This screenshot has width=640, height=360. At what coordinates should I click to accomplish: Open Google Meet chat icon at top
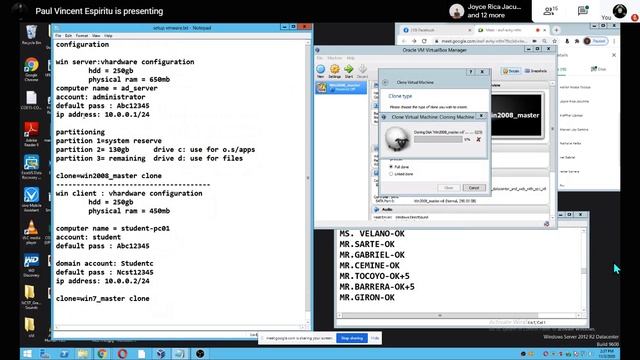tap(582, 11)
